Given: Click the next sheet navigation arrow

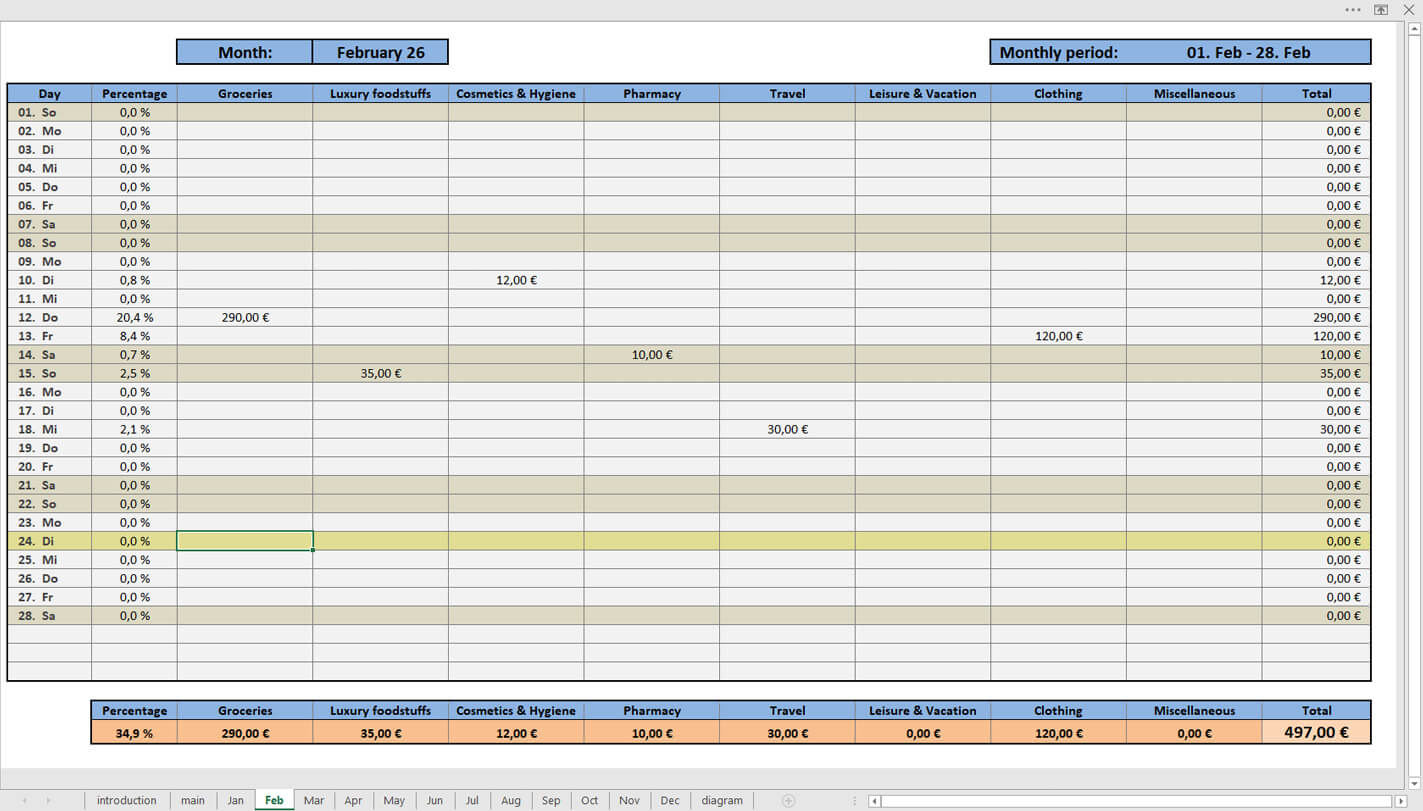Looking at the screenshot, I should 47,801.
